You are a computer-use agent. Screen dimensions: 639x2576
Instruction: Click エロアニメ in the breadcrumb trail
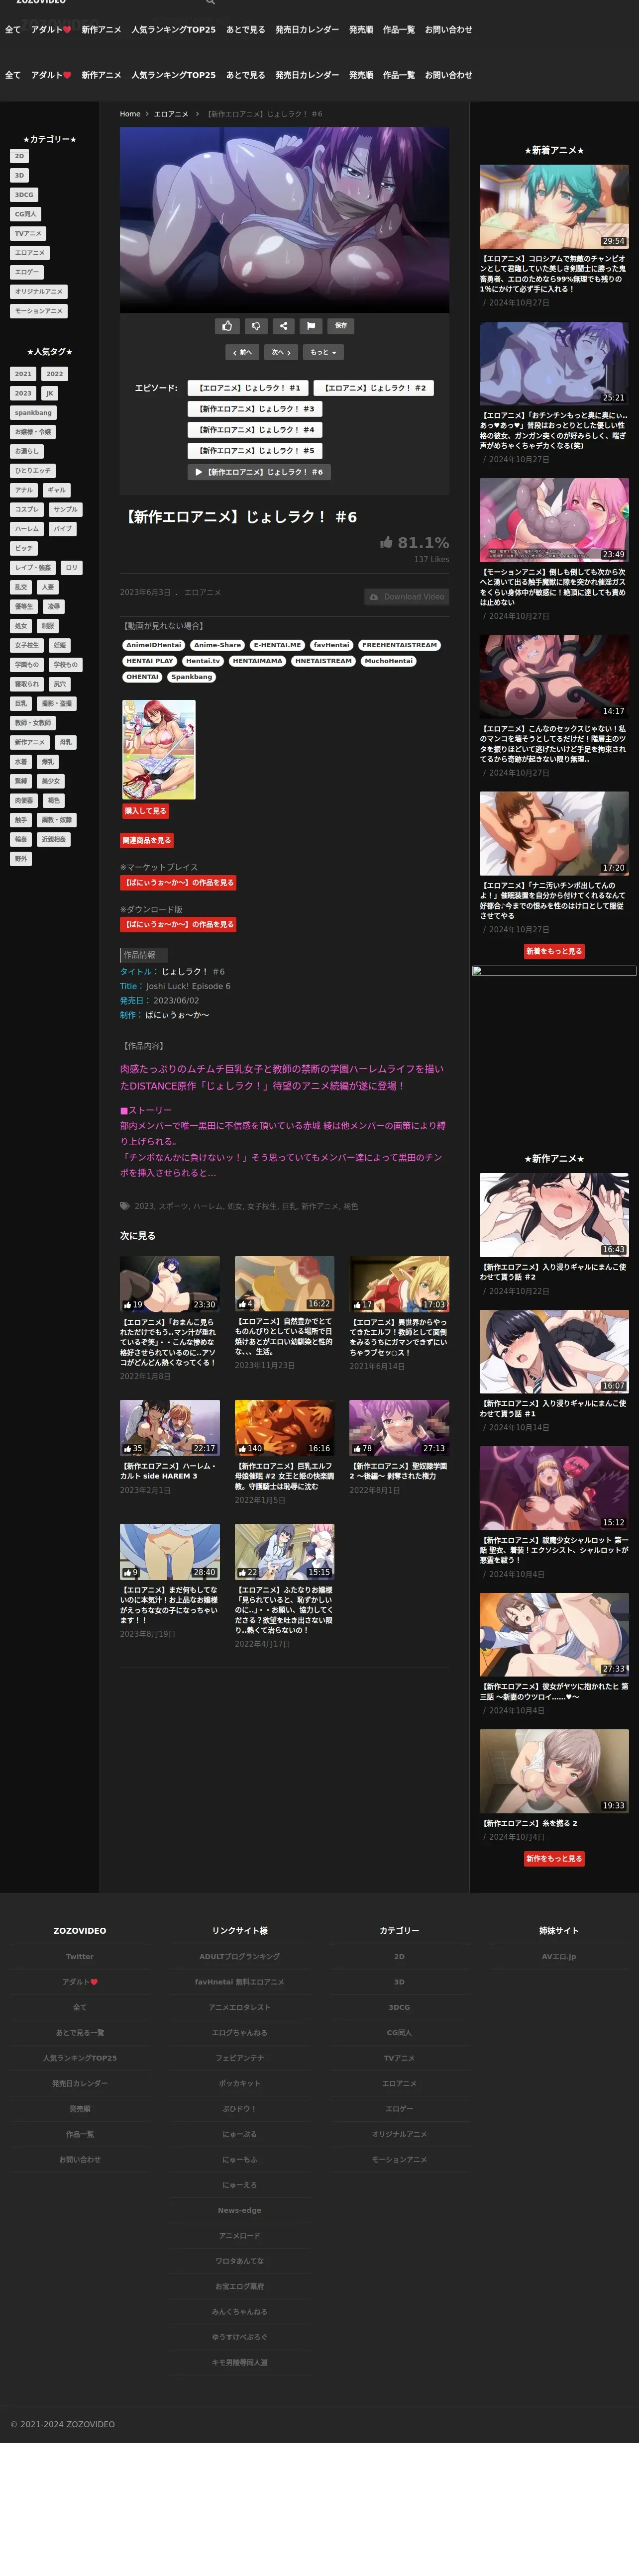click(171, 114)
